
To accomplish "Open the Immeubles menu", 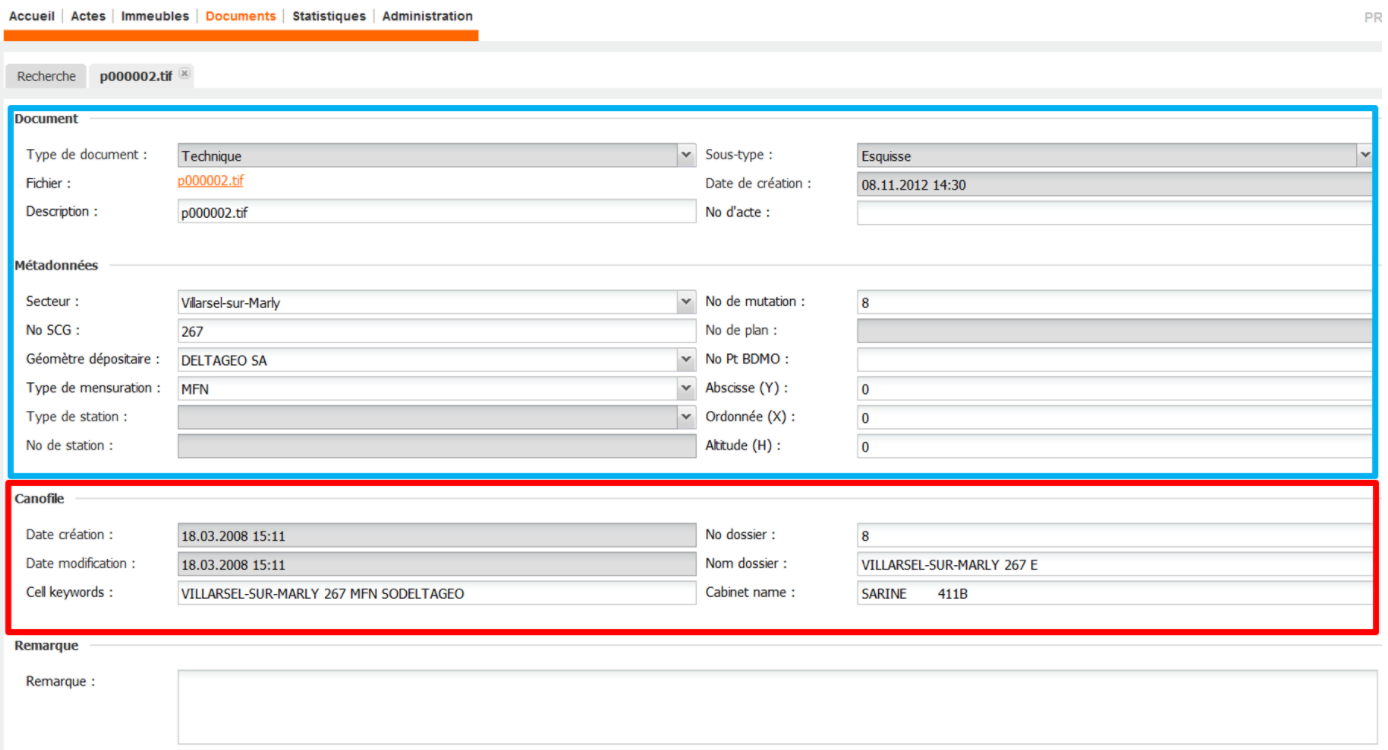I will (155, 16).
